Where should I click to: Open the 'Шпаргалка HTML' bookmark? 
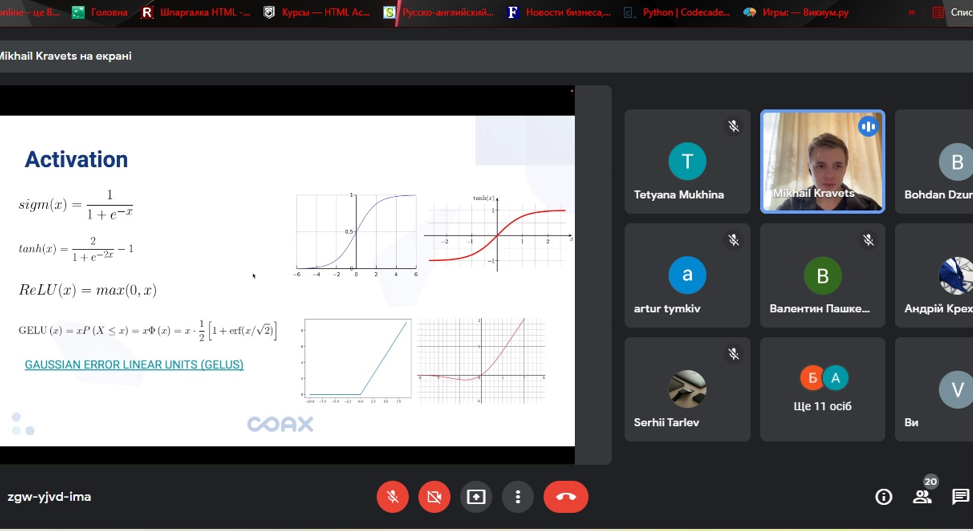196,13
